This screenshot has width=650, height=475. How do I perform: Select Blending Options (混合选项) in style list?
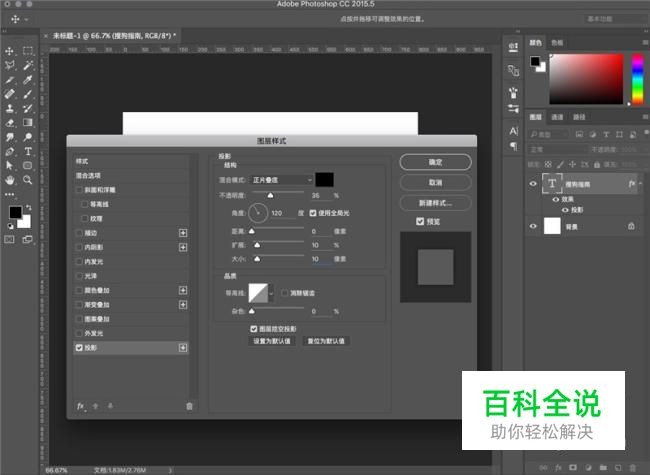[131, 176]
